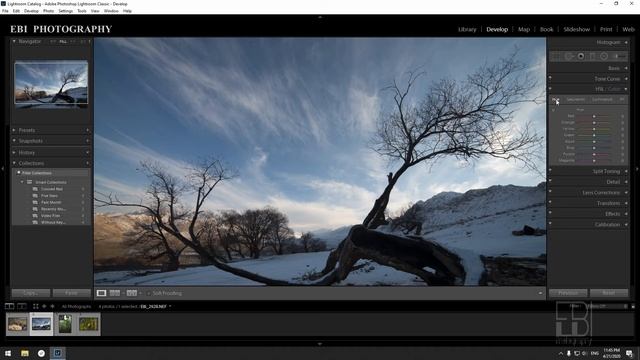Toggle the Tone Curve panel switch
Screen dimensions: 640x360
(x=550, y=78)
